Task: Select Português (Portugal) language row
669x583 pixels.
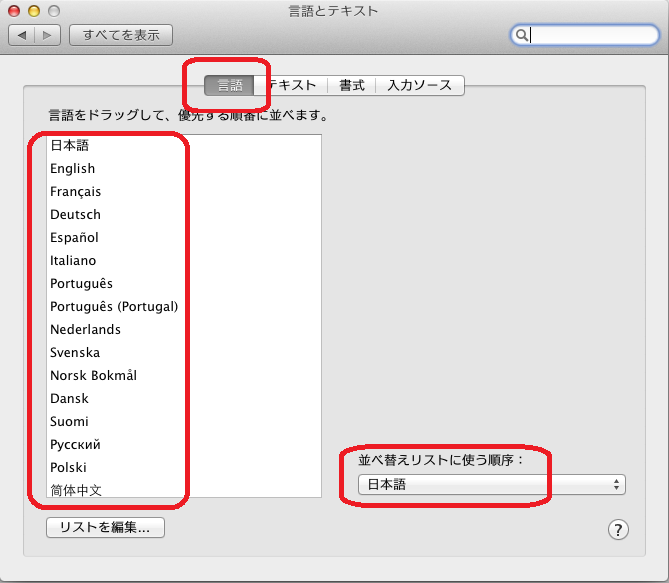Action: (x=184, y=307)
